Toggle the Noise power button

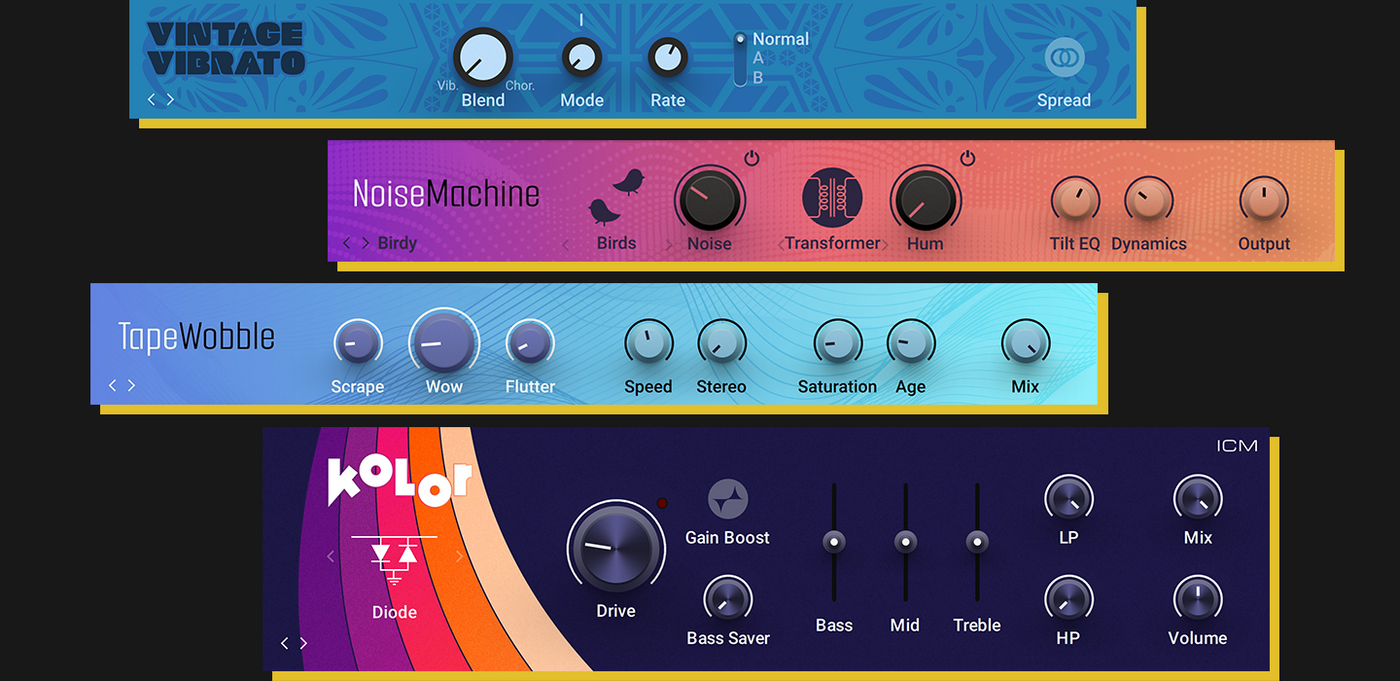click(x=751, y=158)
